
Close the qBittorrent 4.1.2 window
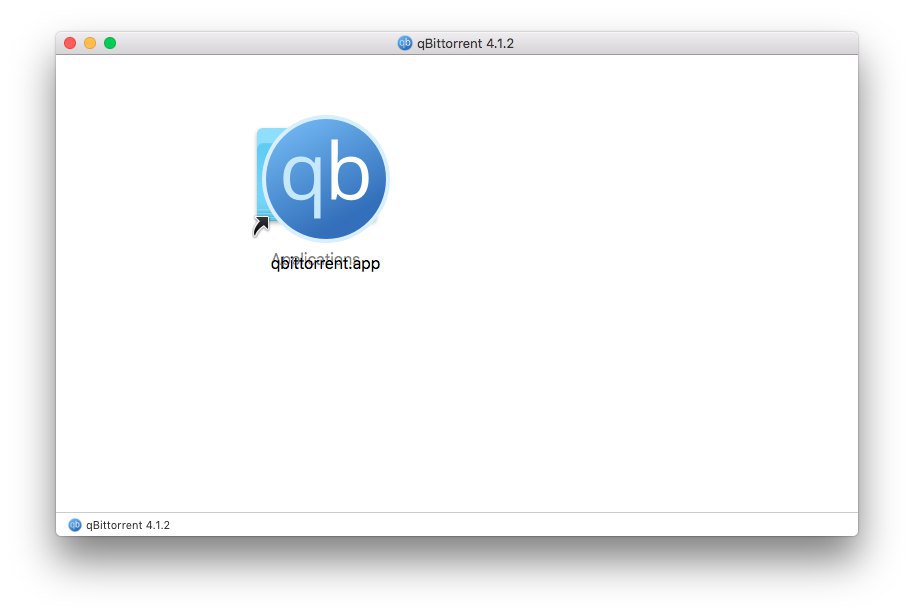(x=70, y=43)
